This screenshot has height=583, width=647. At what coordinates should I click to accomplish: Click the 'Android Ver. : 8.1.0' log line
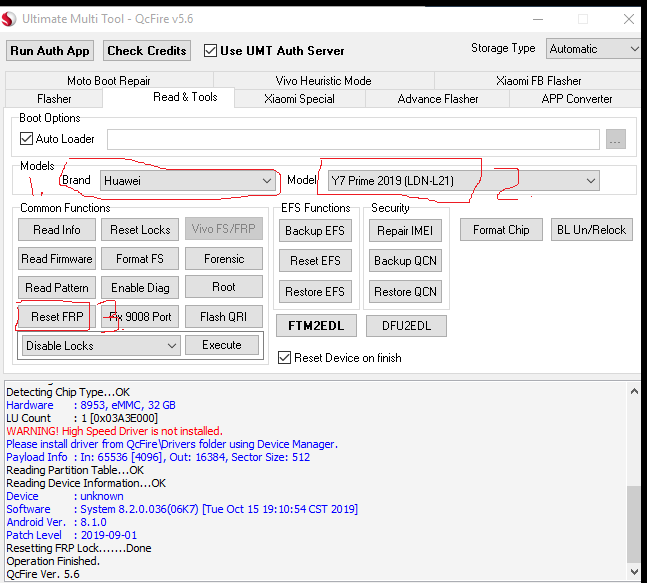coord(57,522)
